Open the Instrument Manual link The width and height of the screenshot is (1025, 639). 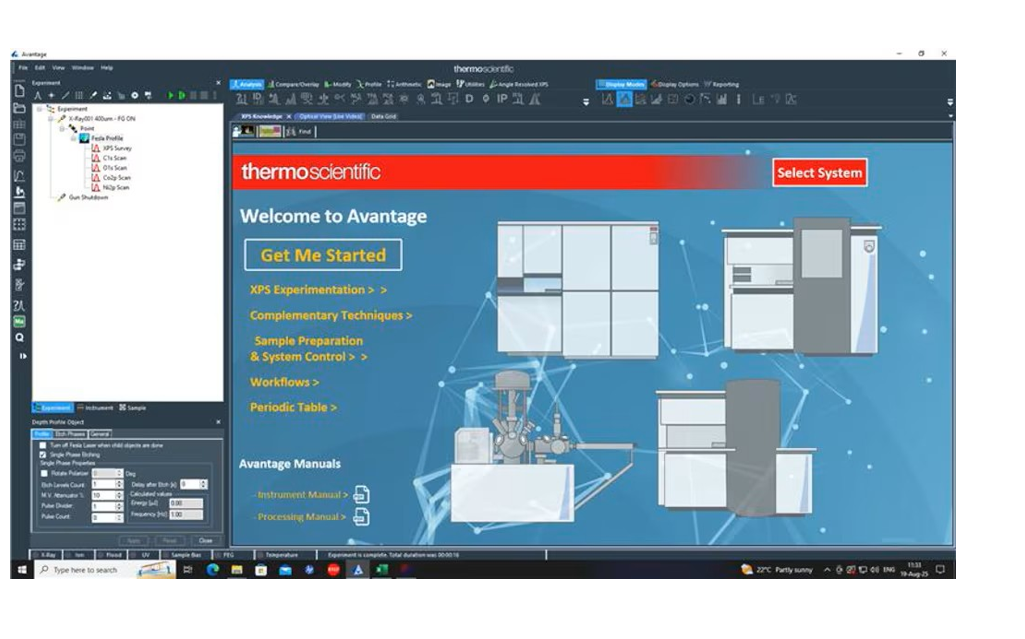[x=302, y=494]
